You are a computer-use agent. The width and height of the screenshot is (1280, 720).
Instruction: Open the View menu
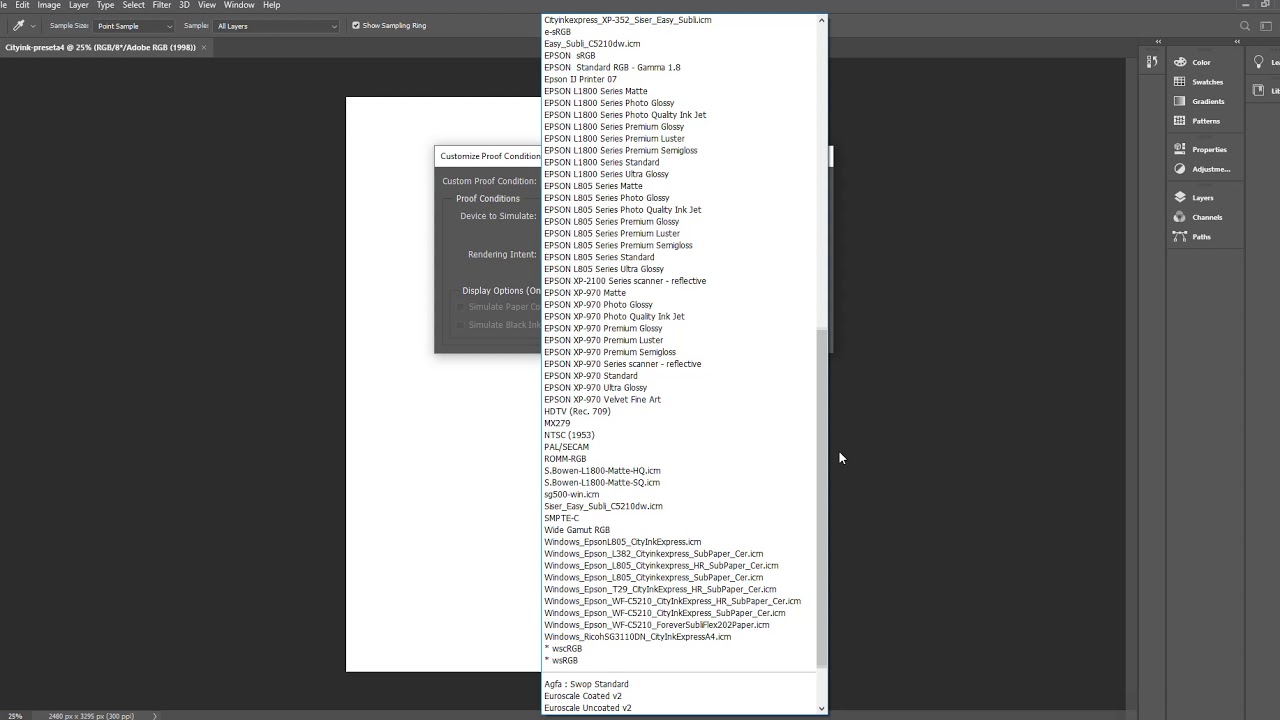207,5
